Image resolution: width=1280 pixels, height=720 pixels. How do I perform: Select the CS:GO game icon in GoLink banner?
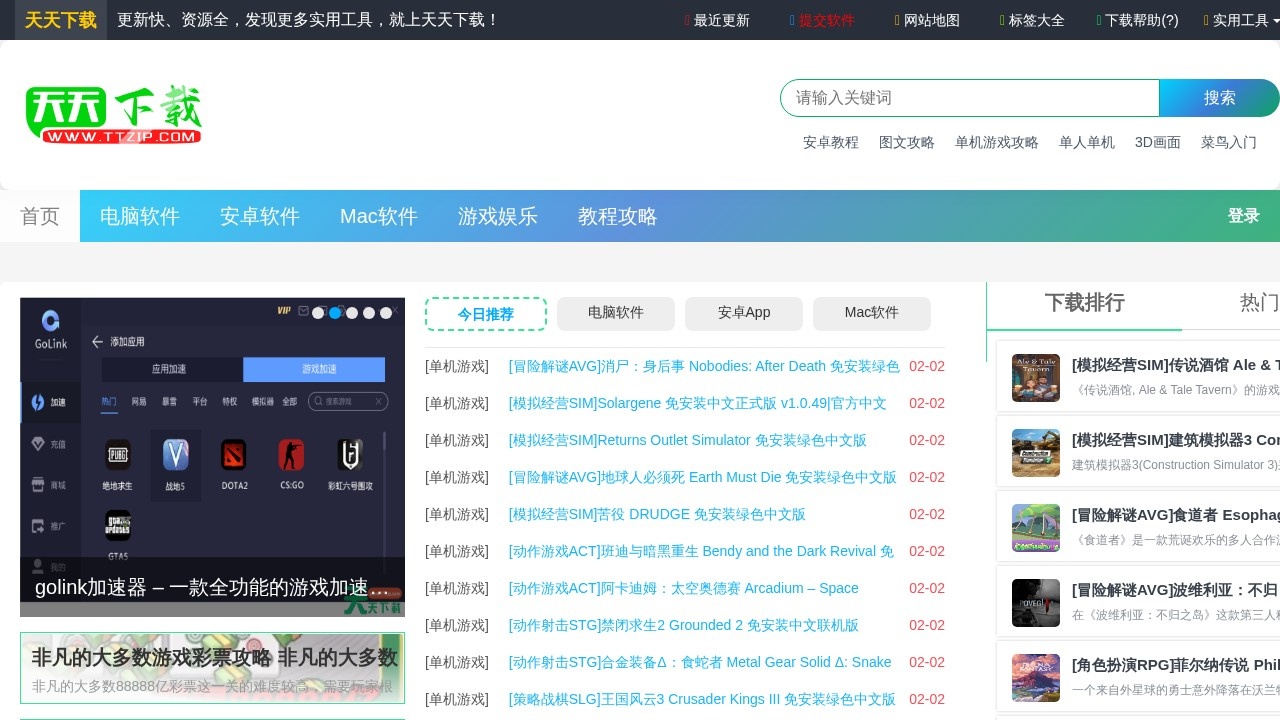pos(291,456)
